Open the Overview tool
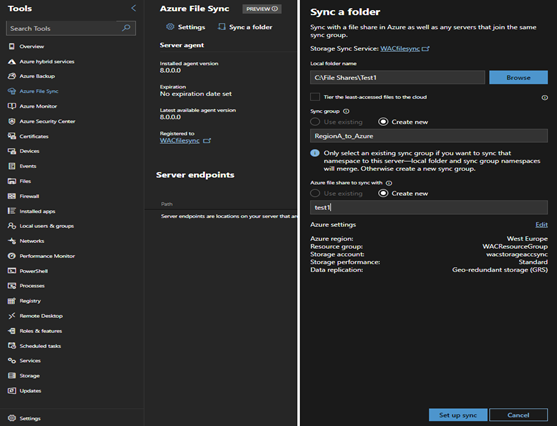The image size is (557, 426). coord(31,47)
